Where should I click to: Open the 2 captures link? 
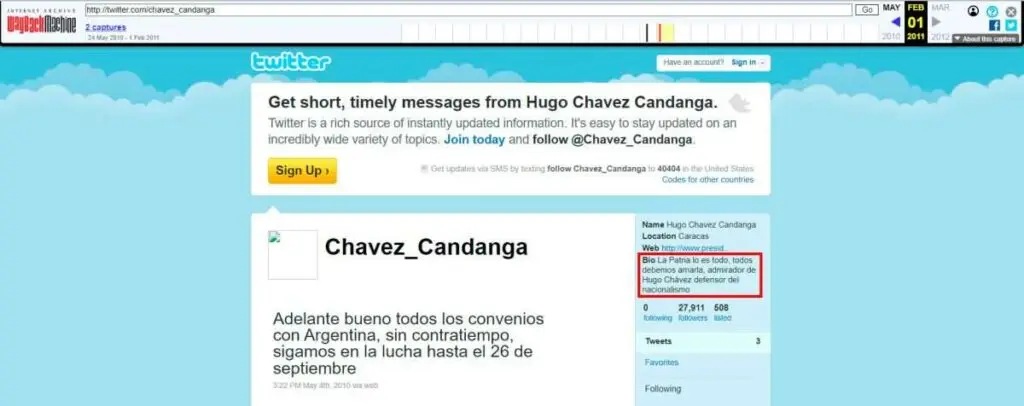(106, 27)
